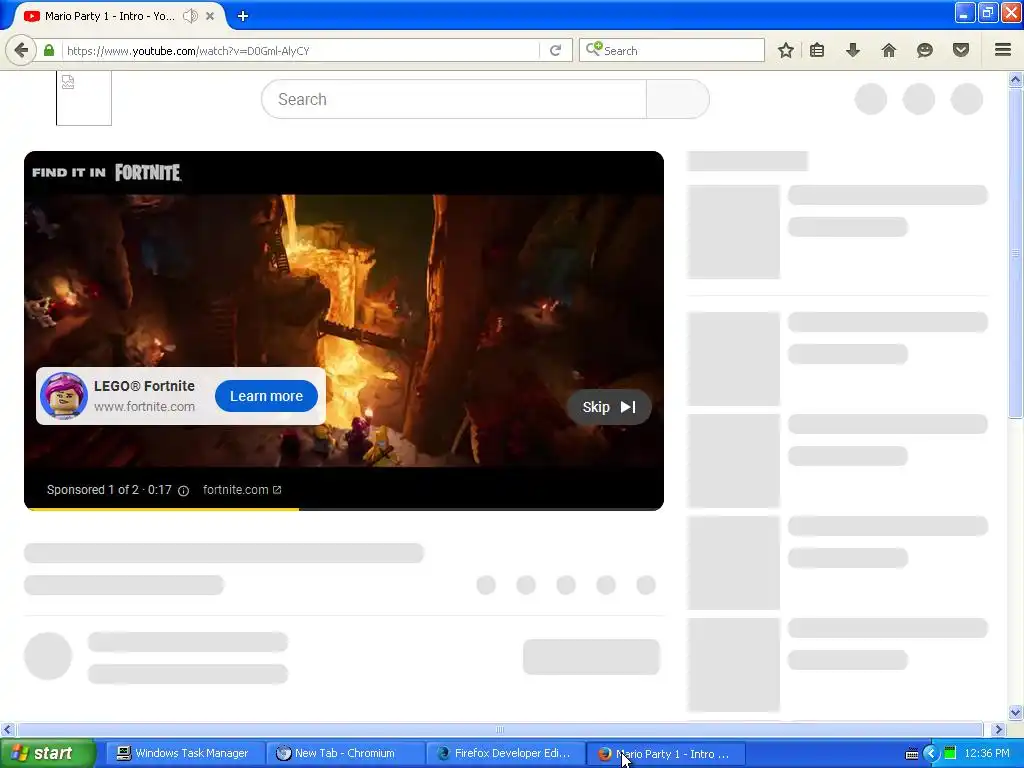The image size is (1024, 768).
Task: Click the sponsored ad info icon
Action: [184, 490]
